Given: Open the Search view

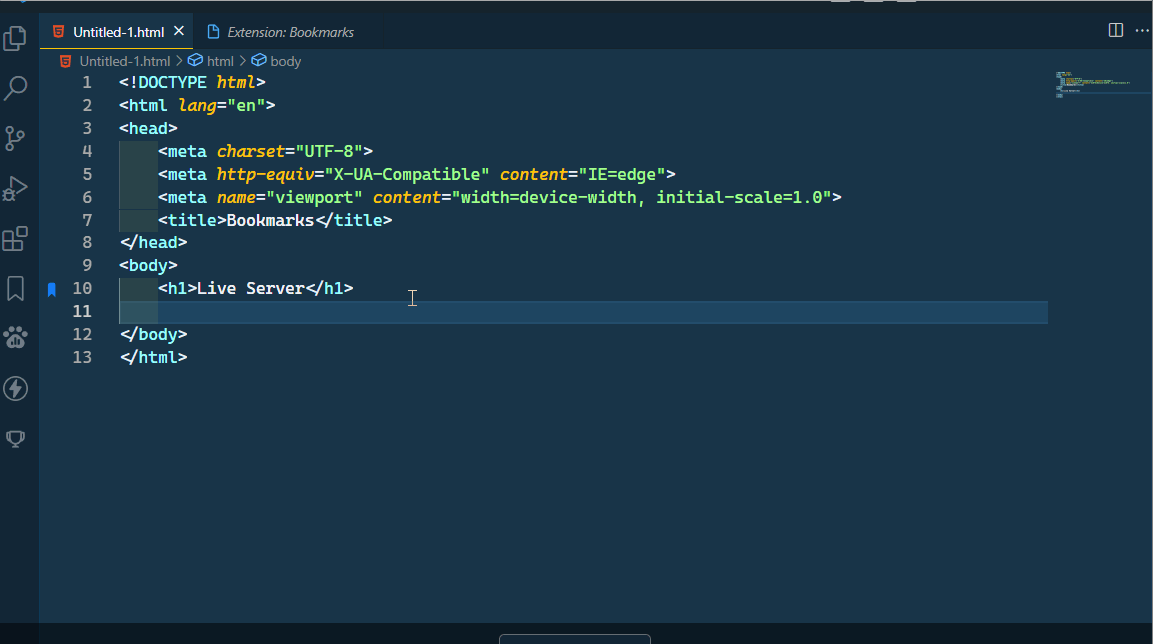Looking at the screenshot, I should [15, 88].
